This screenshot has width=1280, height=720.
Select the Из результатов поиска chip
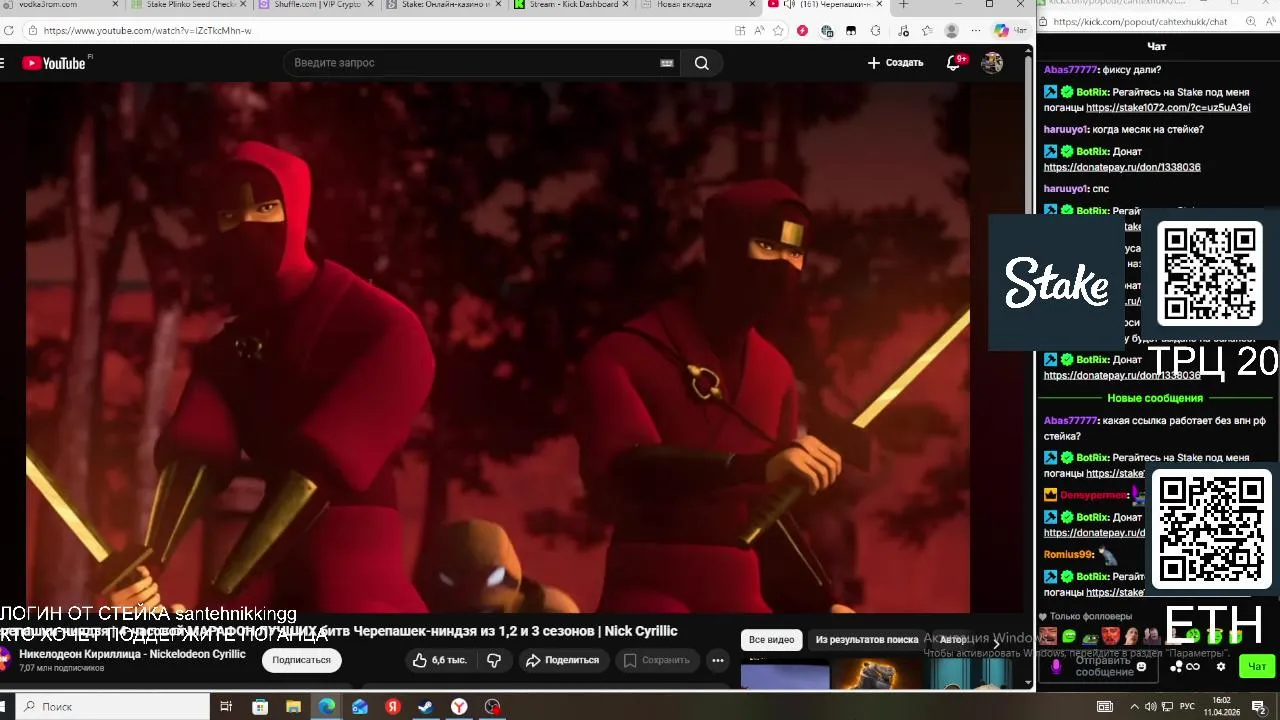(866, 640)
